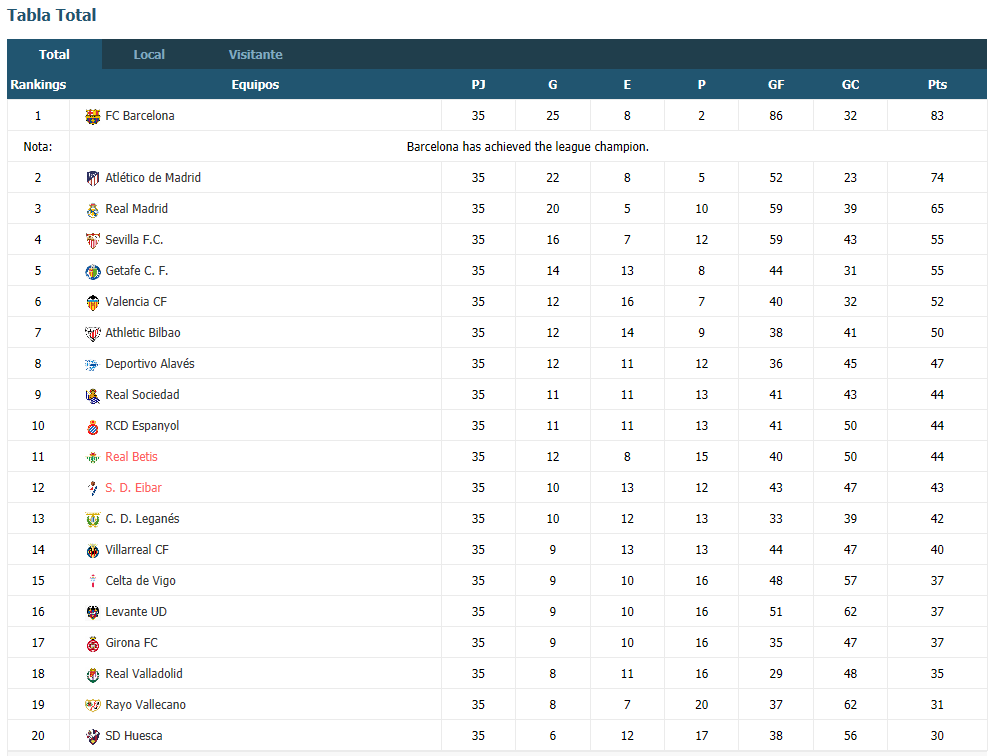The width and height of the screenshot is (990, 756).
Task: Click the Celta de Vigo crest icon
Action: coord(93,581)
